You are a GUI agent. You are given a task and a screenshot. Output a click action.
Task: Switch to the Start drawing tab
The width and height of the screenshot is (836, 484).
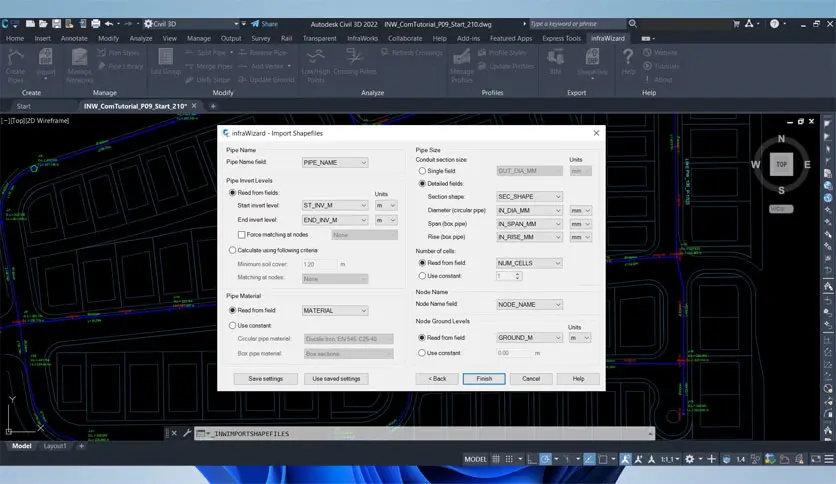point(23,106)
